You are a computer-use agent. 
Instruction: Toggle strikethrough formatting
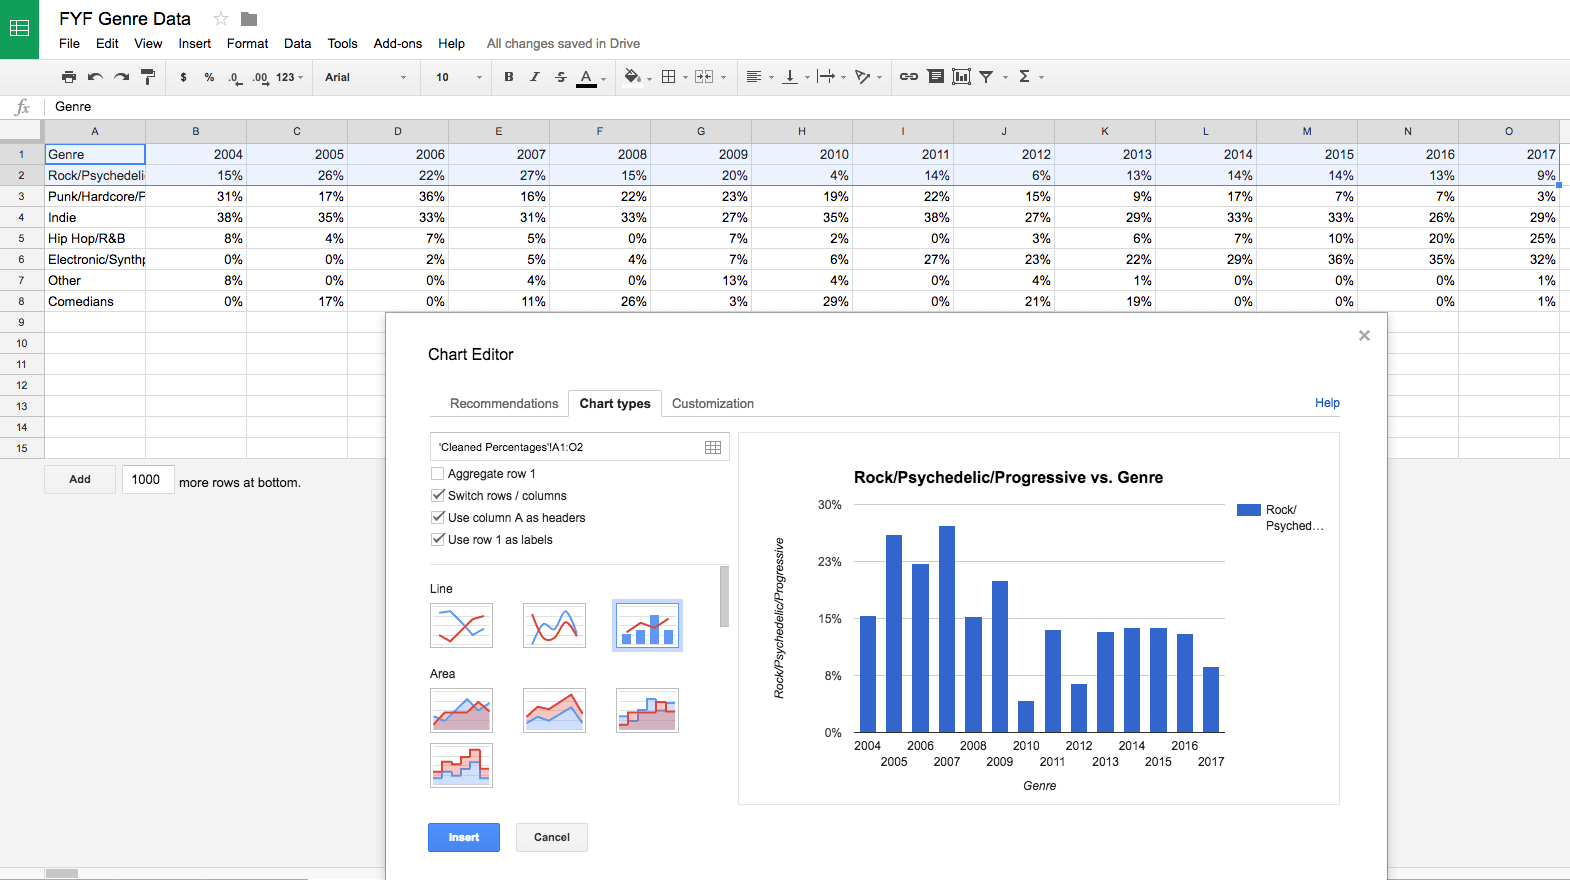tap(561, 77)
